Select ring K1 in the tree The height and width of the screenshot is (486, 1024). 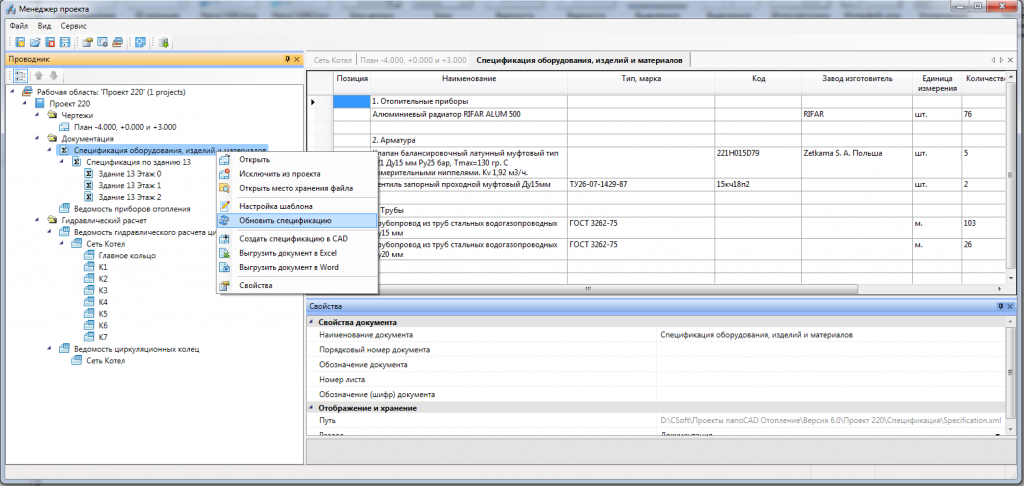tap(103, 267)
